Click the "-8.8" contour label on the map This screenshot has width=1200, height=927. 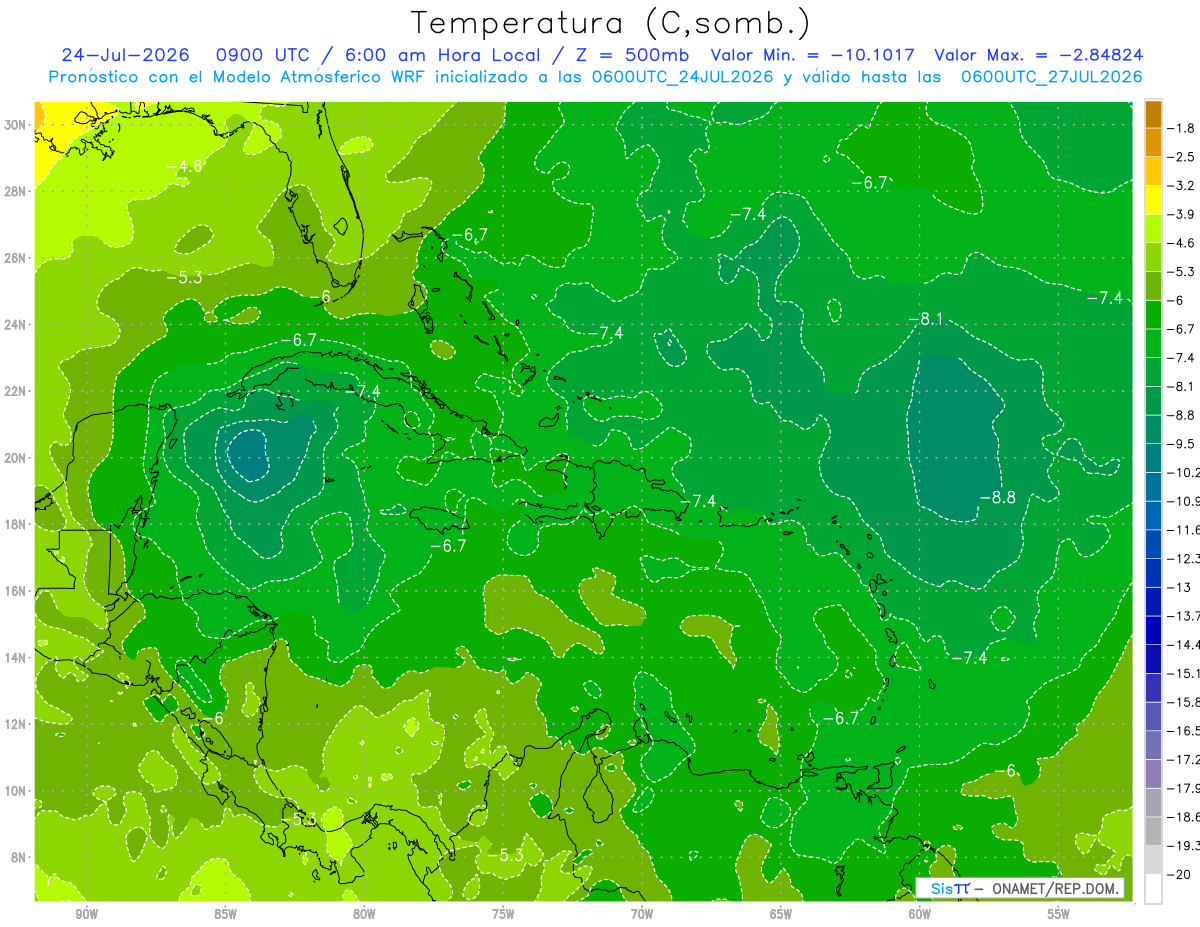pyautogui.click(x=997, y=497)
